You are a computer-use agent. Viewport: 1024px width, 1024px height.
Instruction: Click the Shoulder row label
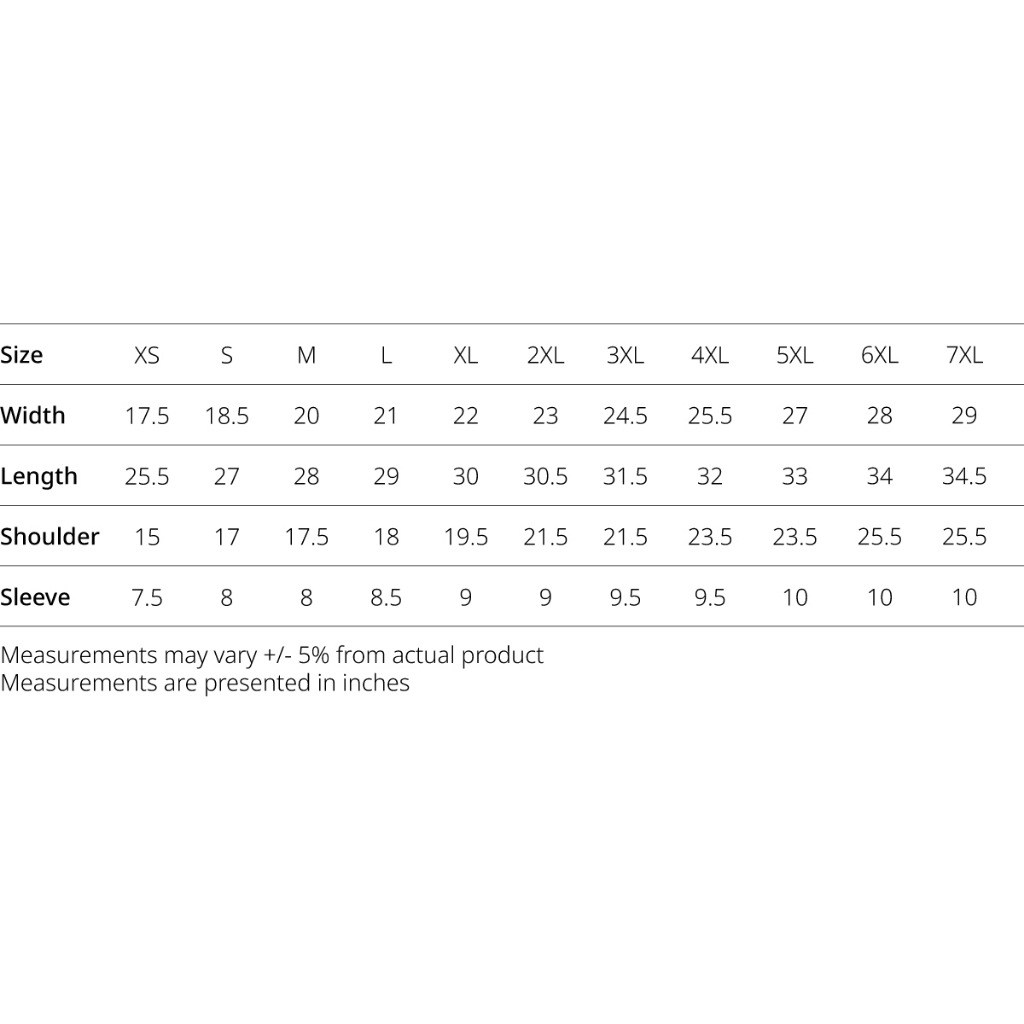pyautogui.click(x=50, y=536)
